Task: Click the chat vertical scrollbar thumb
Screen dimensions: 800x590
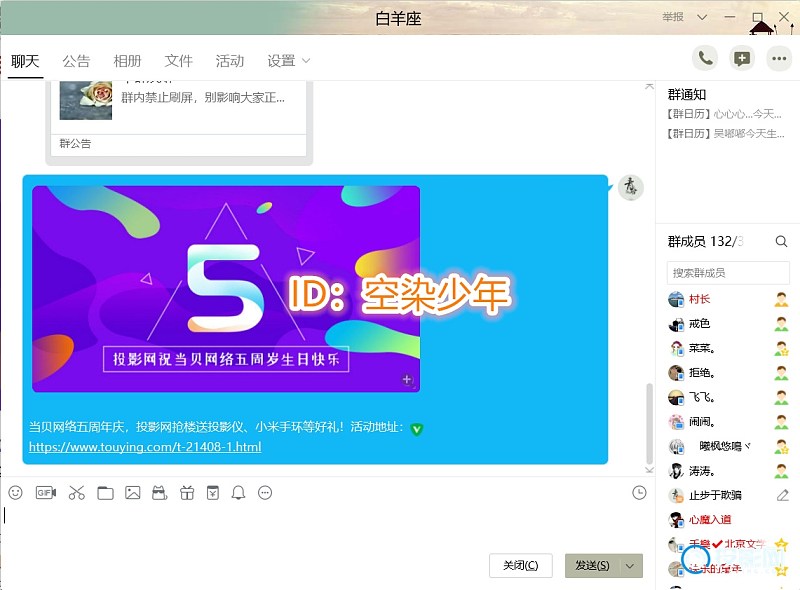Action: (649, 423)
